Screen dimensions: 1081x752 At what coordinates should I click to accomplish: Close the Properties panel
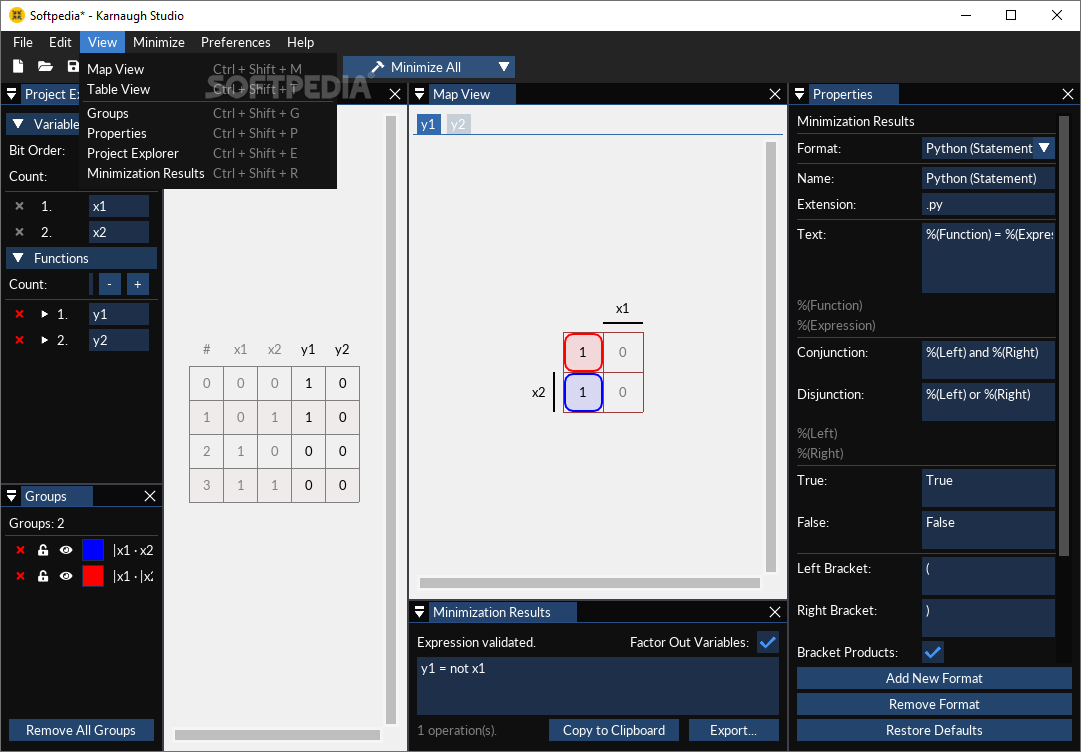(1068, 94)
